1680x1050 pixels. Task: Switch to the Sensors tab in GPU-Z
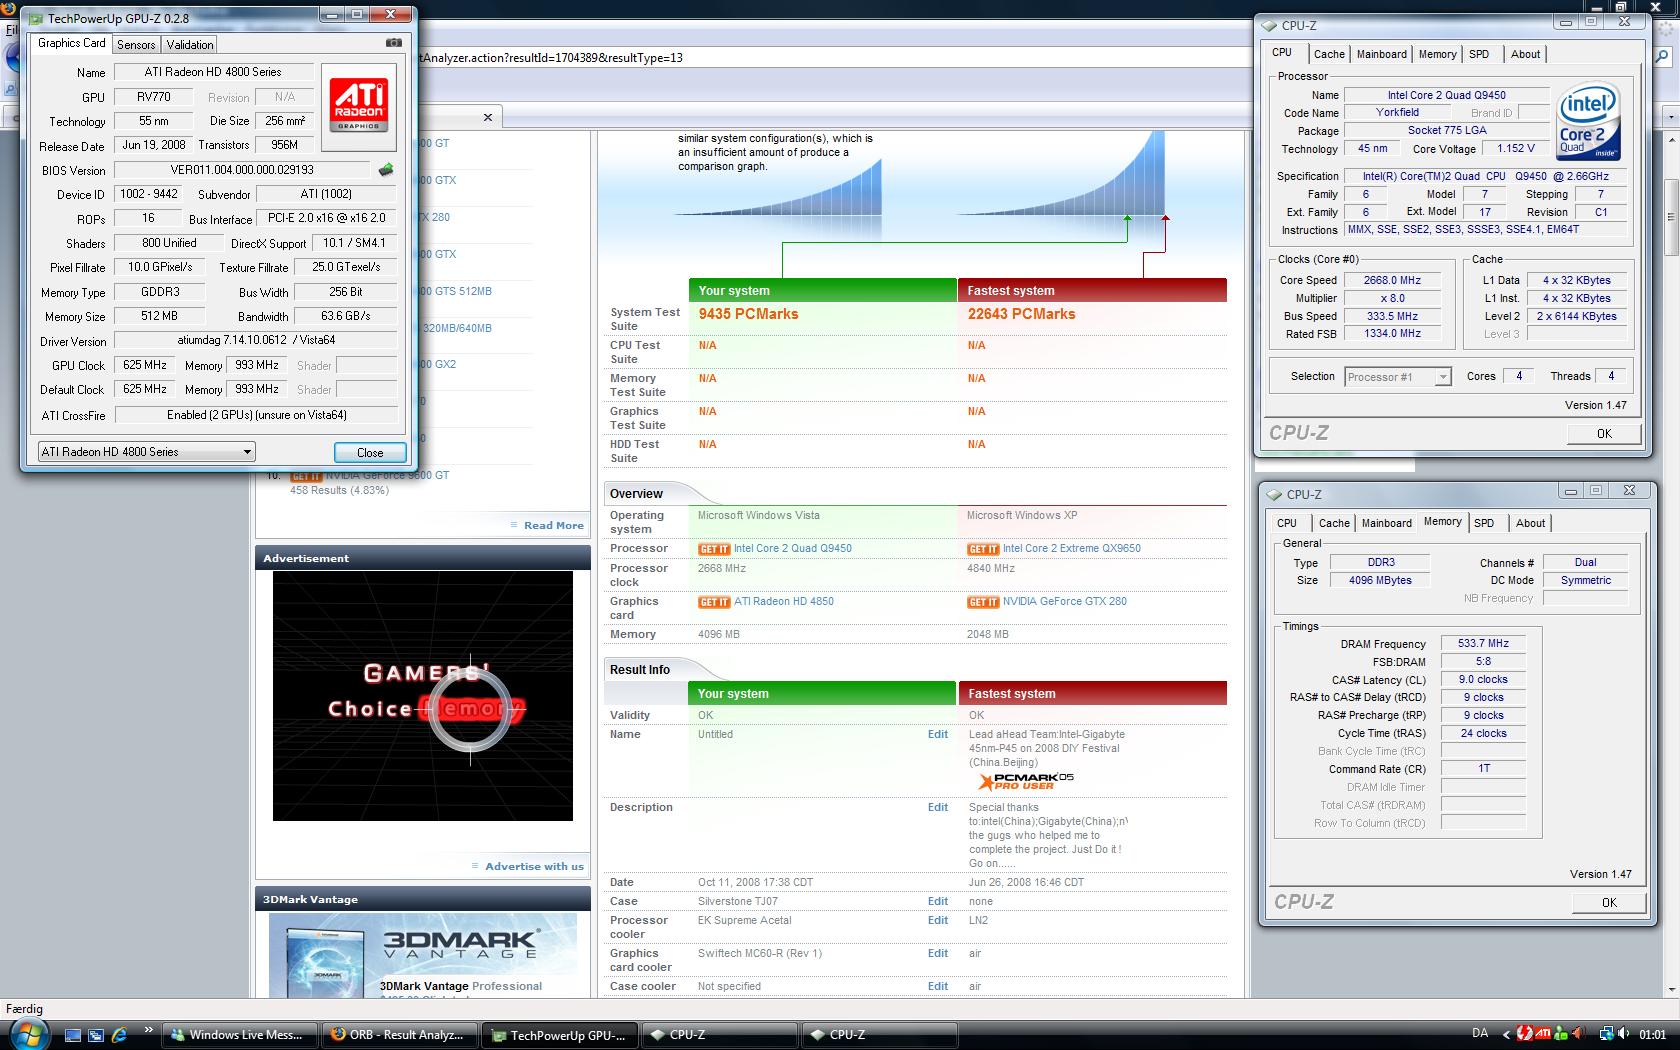pyautogui.click(x=136, y=45)
